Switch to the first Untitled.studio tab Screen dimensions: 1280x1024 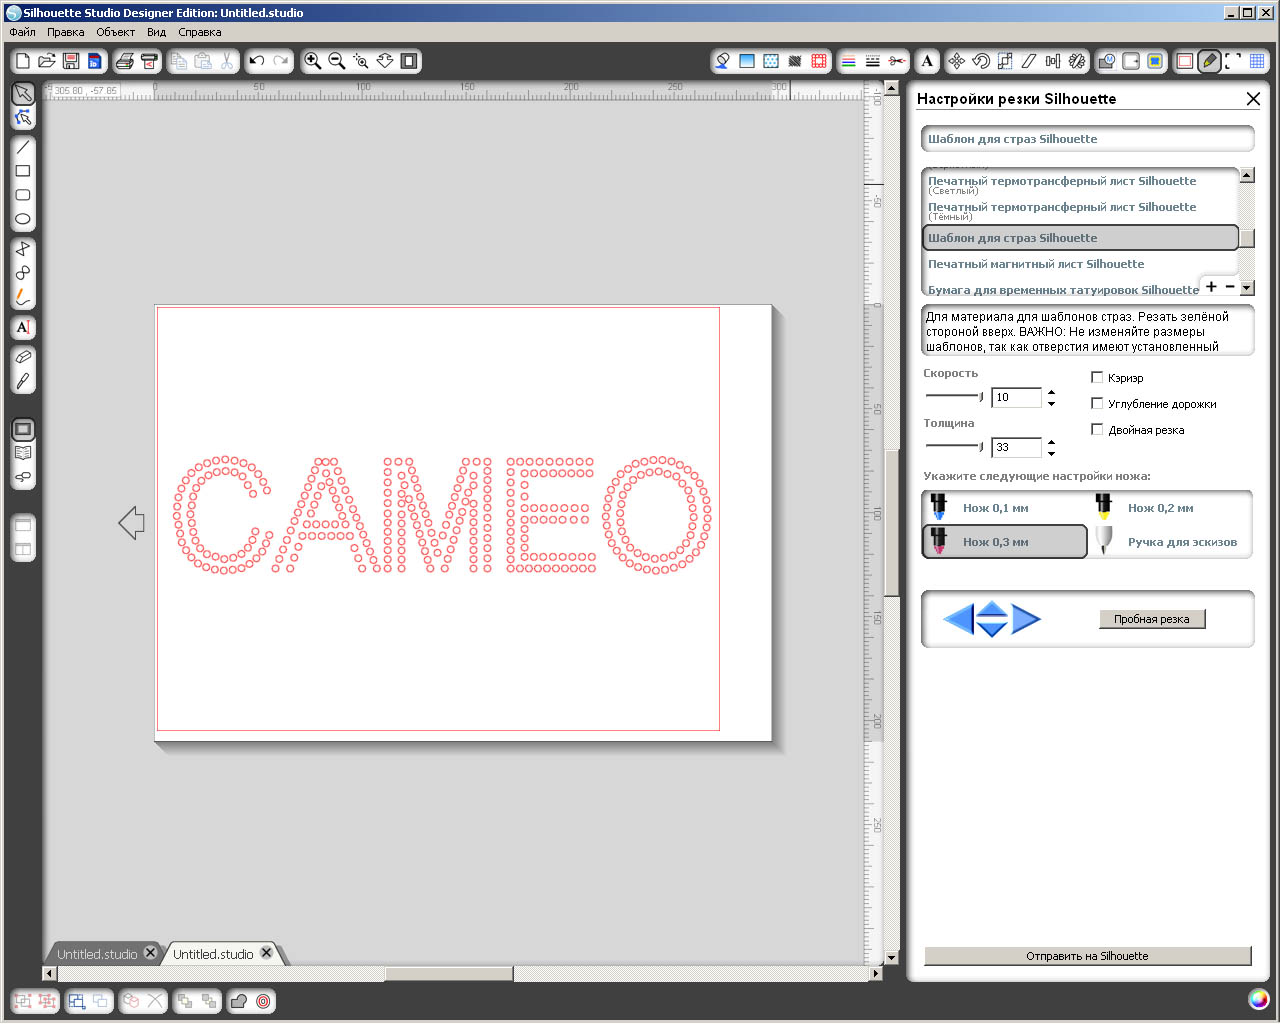[97, 954]
